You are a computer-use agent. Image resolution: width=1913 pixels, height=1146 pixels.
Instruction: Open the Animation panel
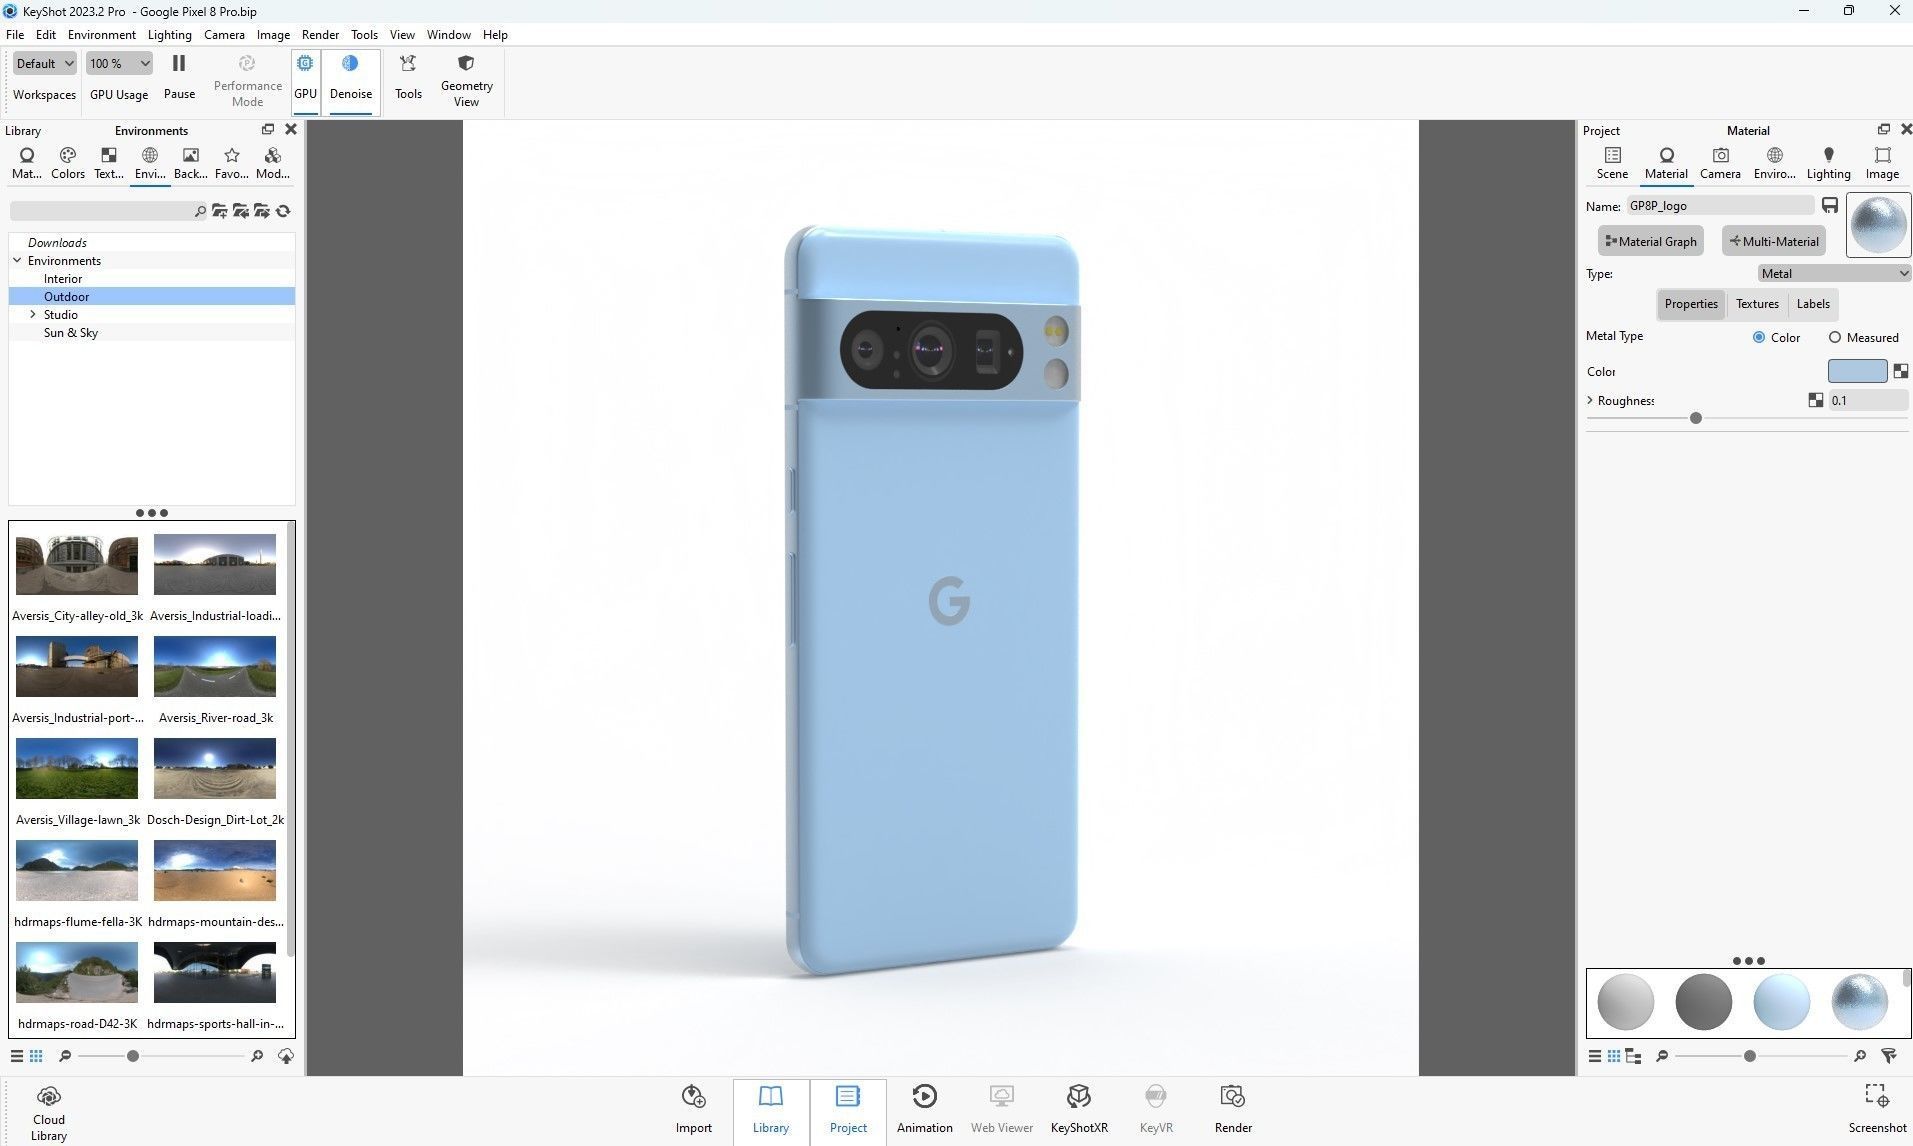point(924,1109)
